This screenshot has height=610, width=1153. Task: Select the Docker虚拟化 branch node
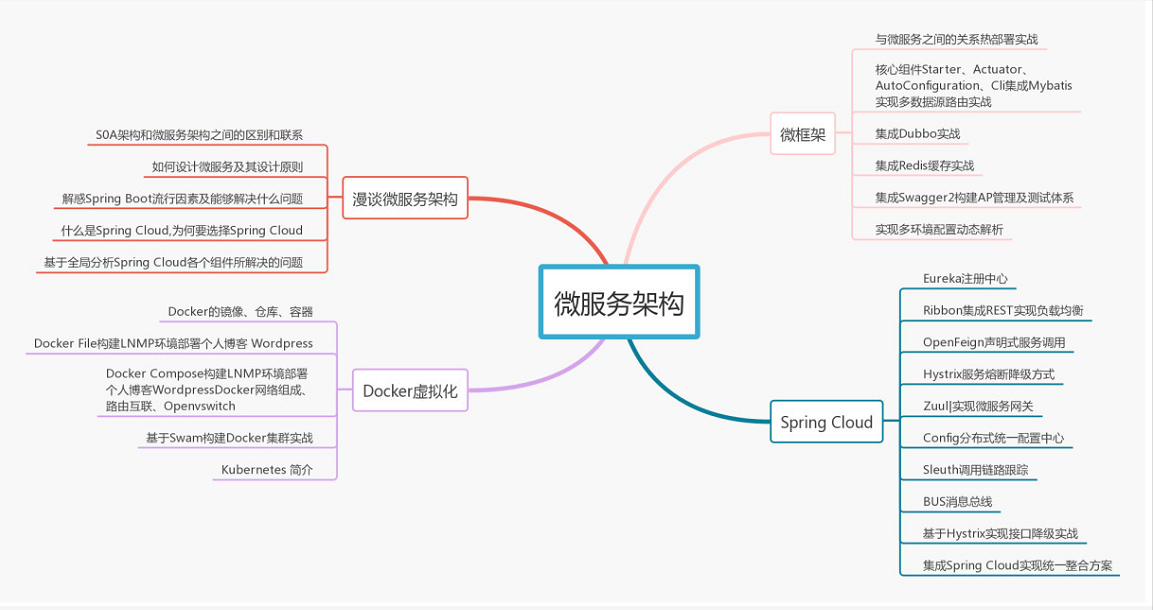(411, 391)
